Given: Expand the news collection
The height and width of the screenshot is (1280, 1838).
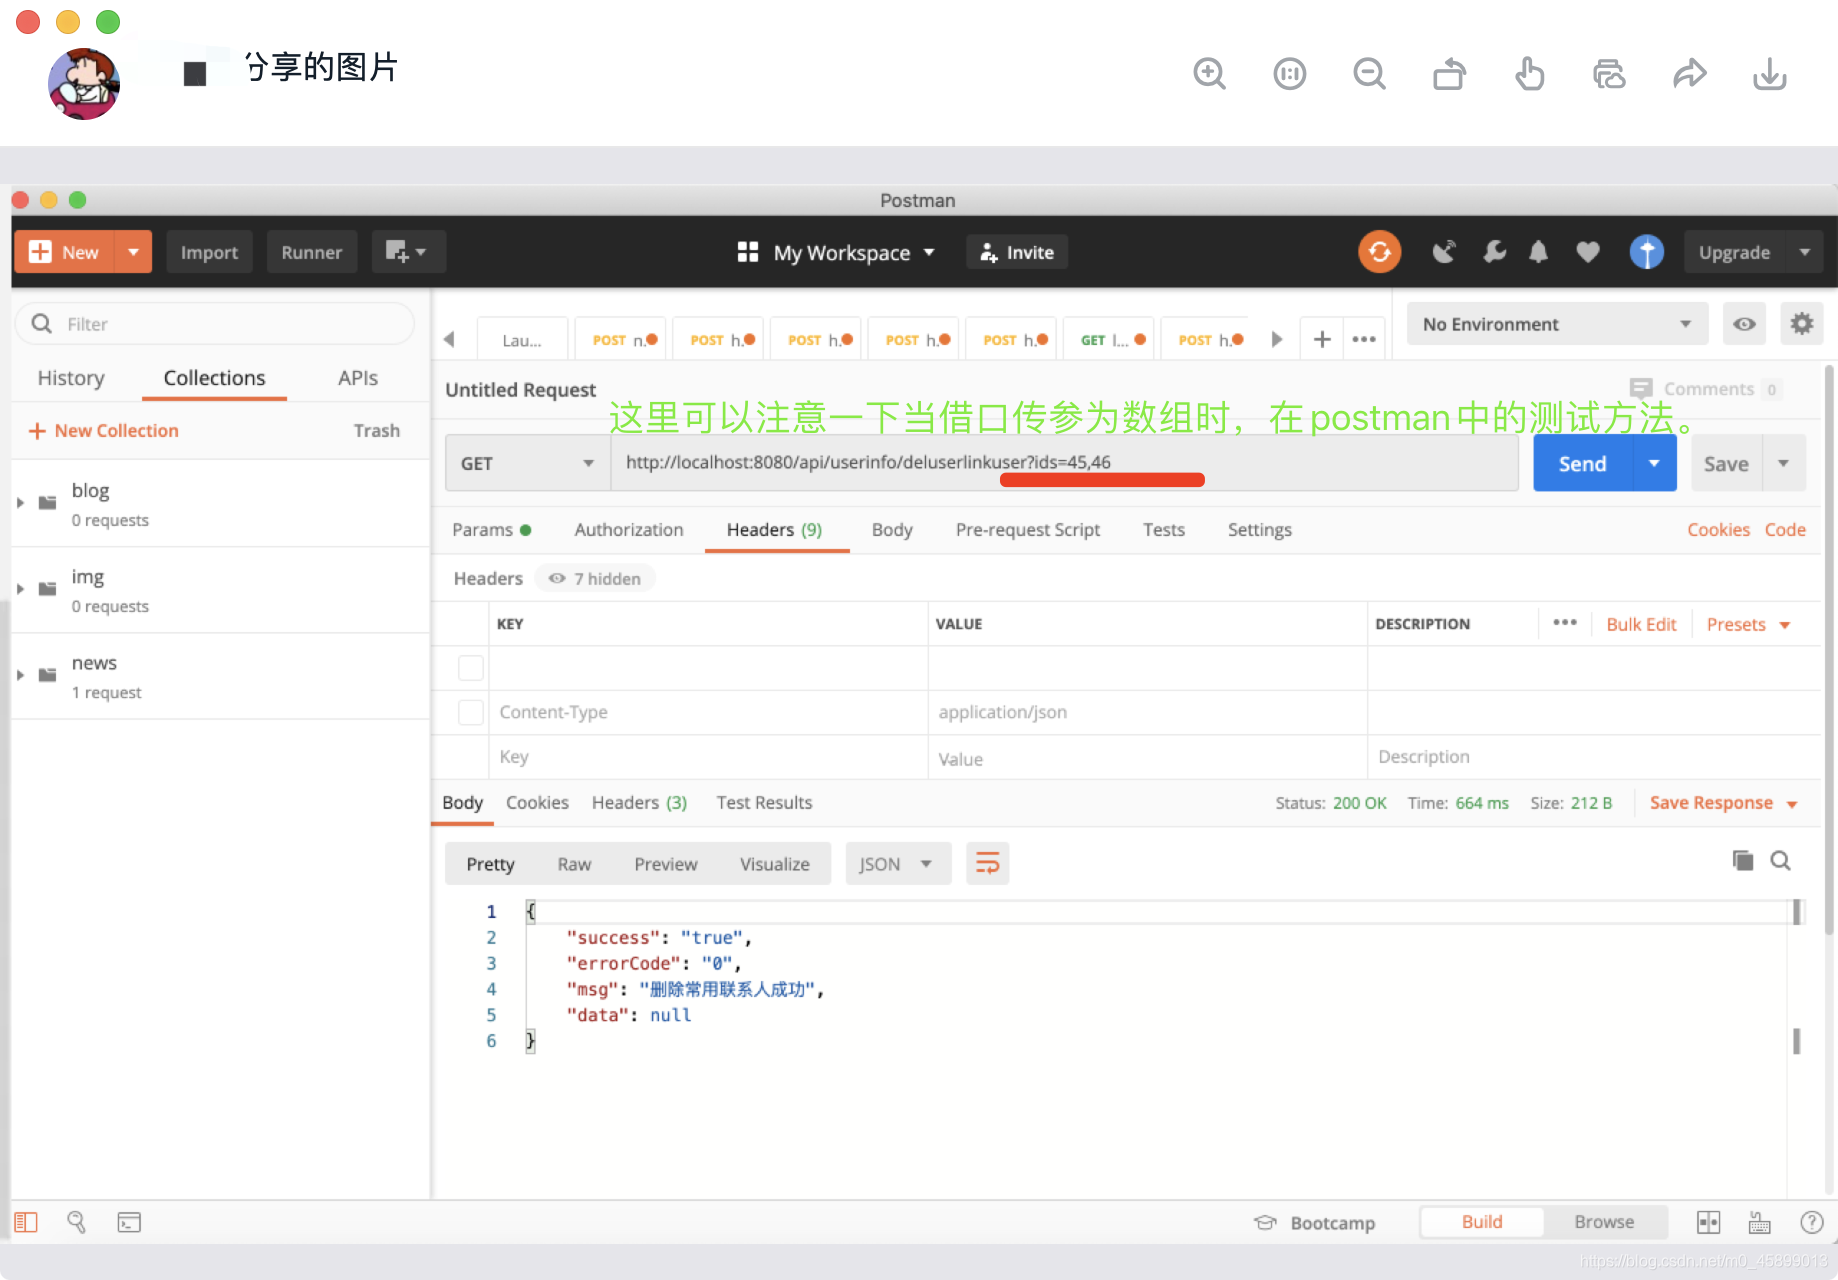Looking at the screenshot, I should (x=20, y=675).
